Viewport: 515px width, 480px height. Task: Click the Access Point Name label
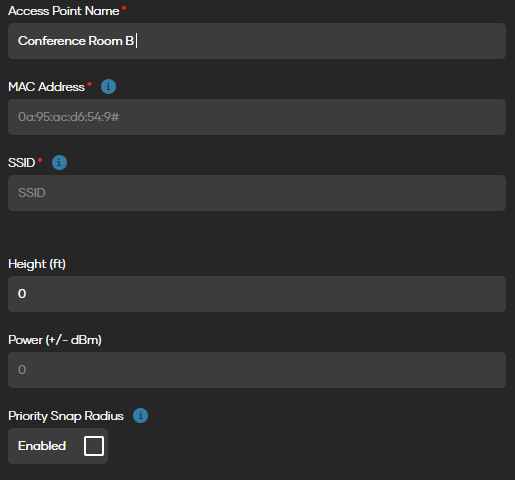point(64,11)
